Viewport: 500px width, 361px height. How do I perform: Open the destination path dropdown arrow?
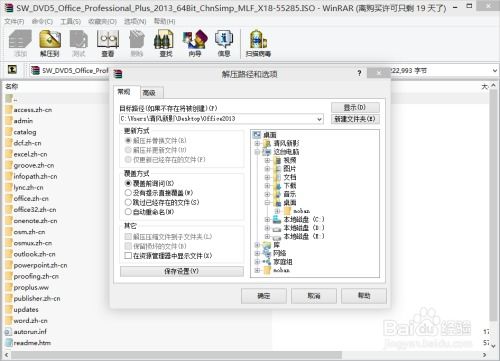tap(319, 119)
